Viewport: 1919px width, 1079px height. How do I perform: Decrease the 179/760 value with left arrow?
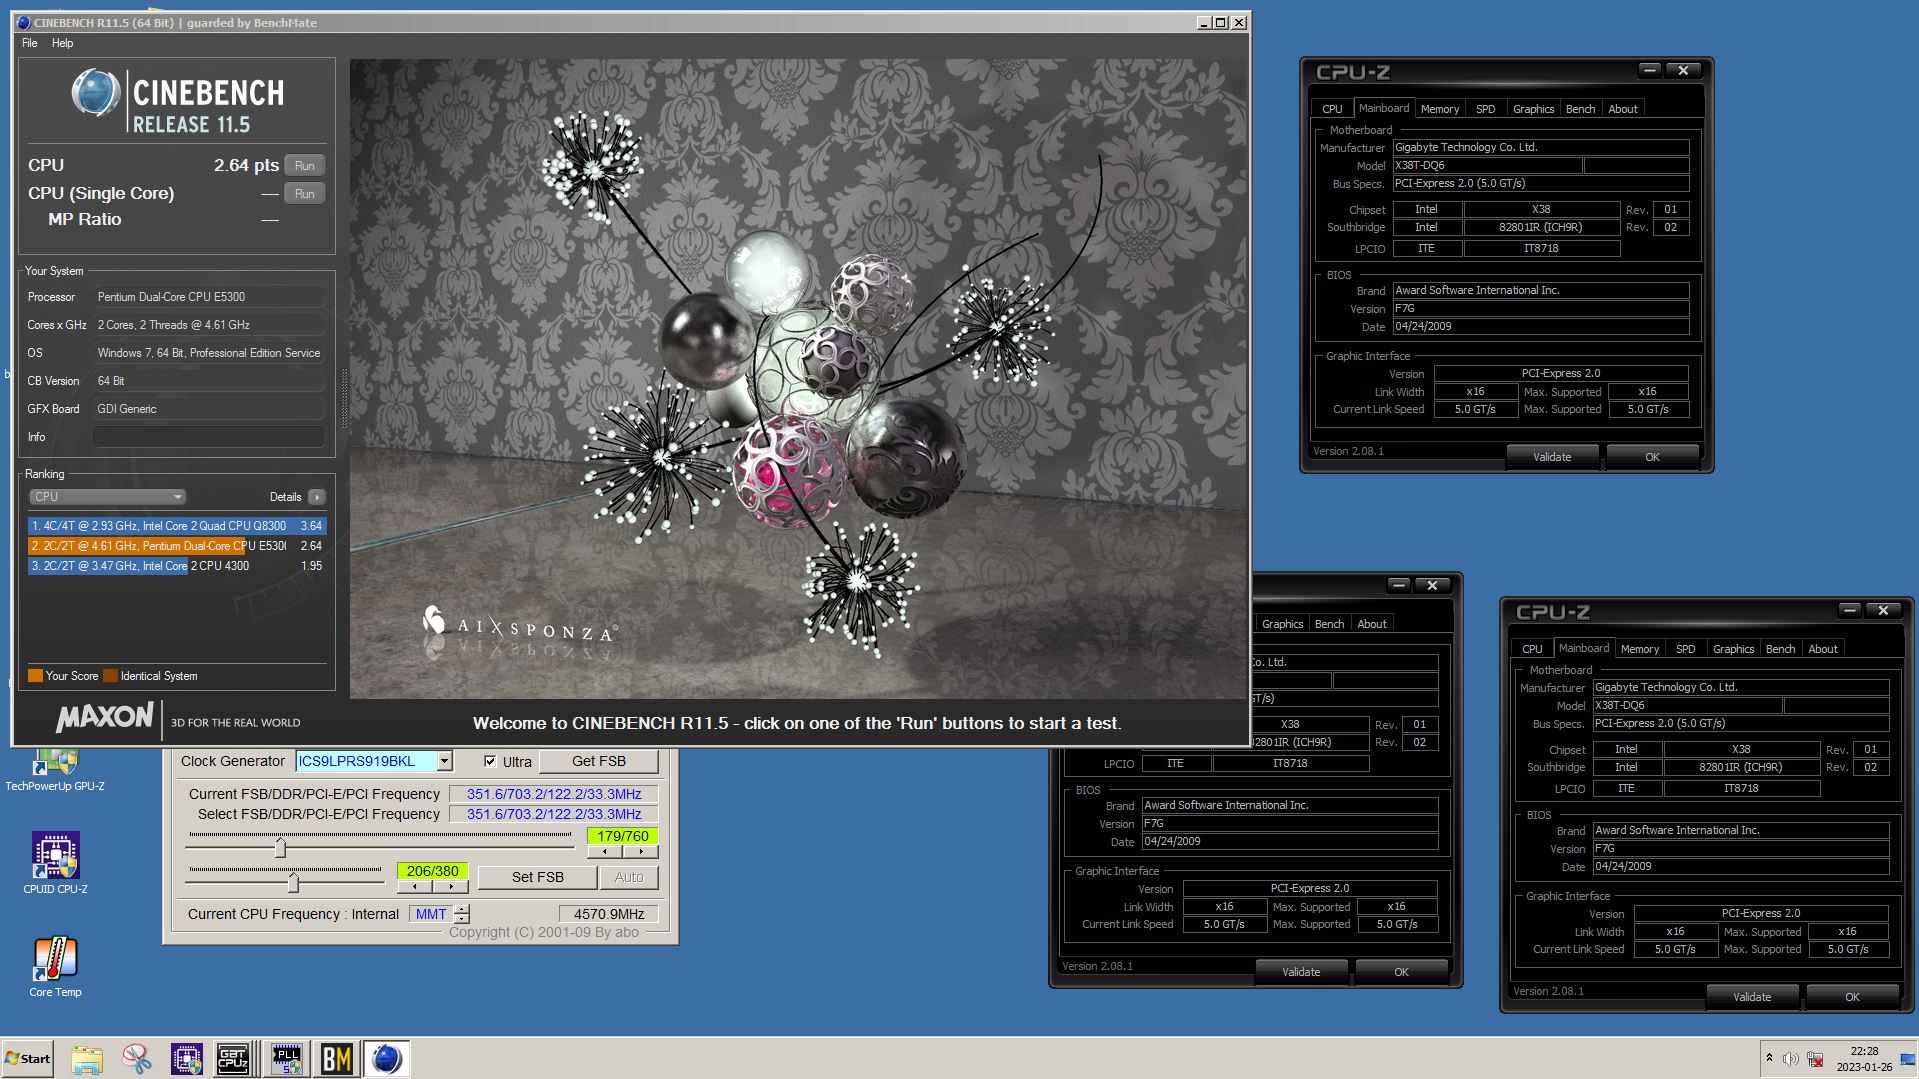[x=605, y=852]
